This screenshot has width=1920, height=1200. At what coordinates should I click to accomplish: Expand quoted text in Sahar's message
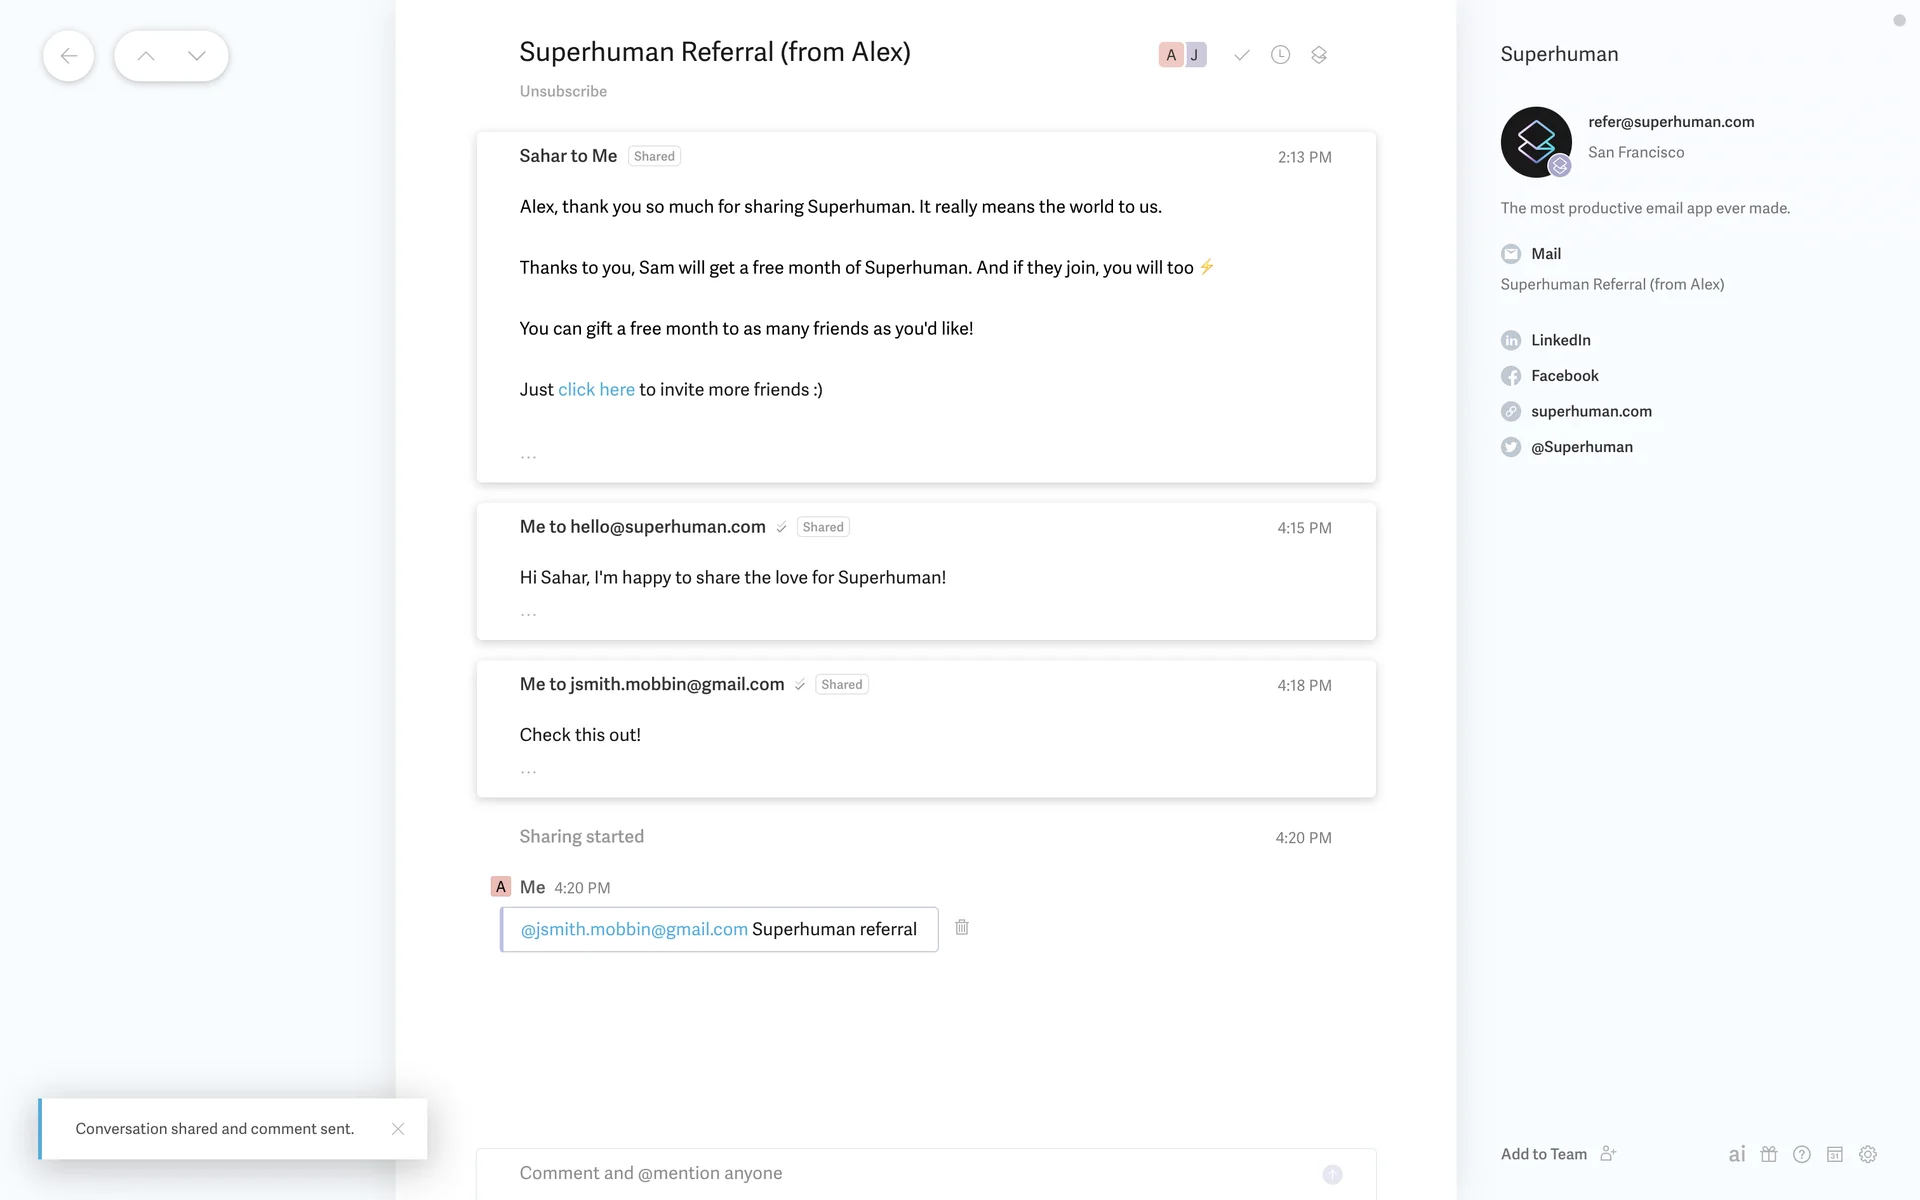coord(528,456)
